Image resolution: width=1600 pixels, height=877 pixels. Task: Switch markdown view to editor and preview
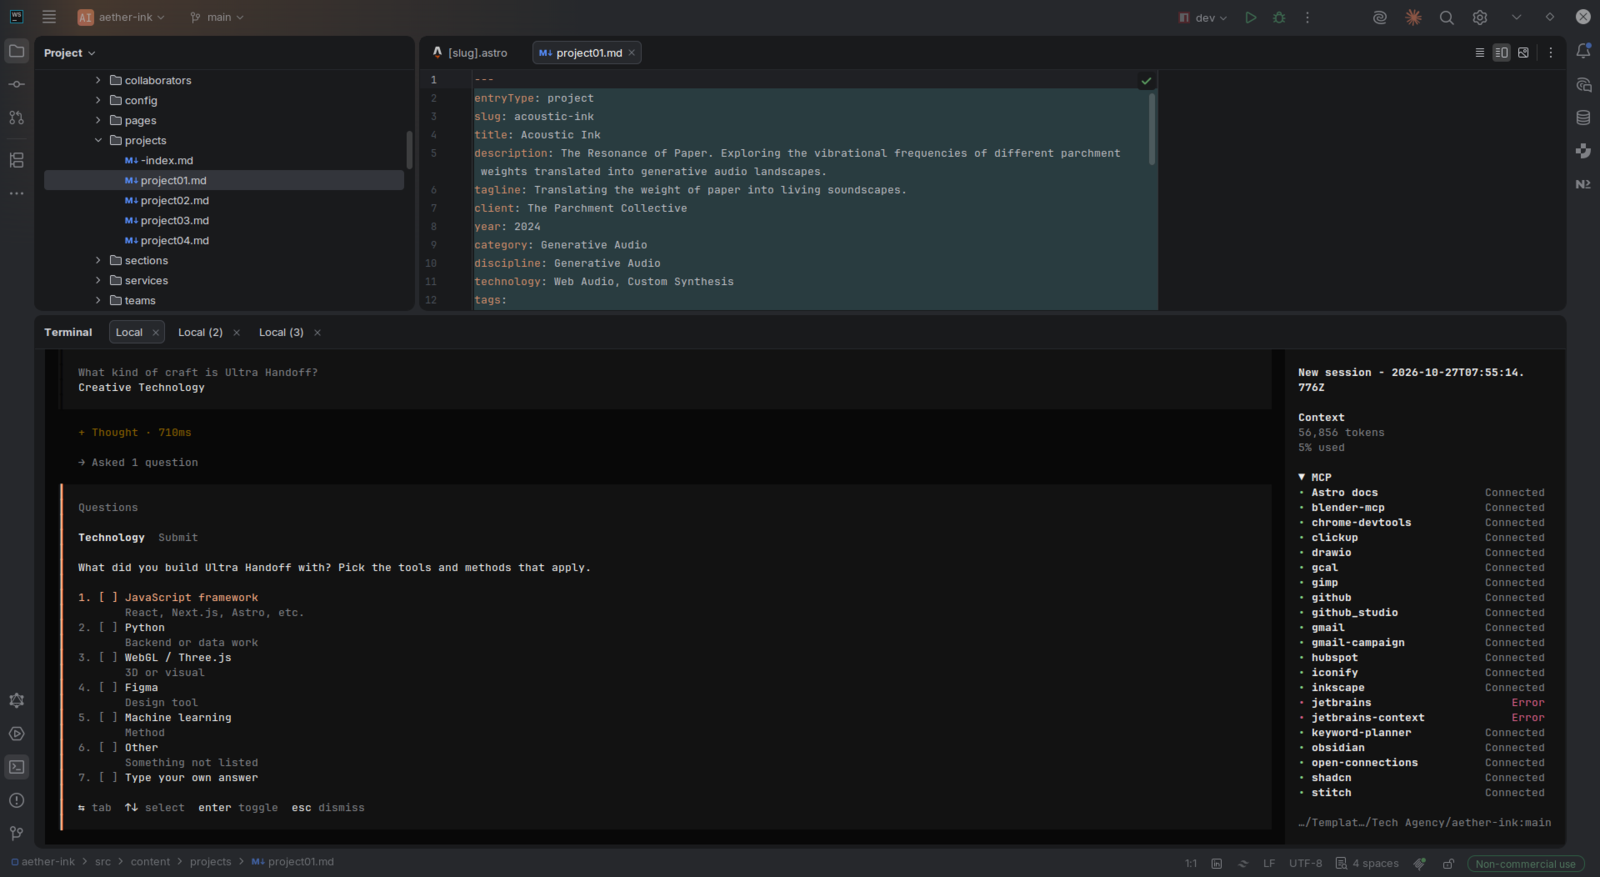(x=1501, y=53)
